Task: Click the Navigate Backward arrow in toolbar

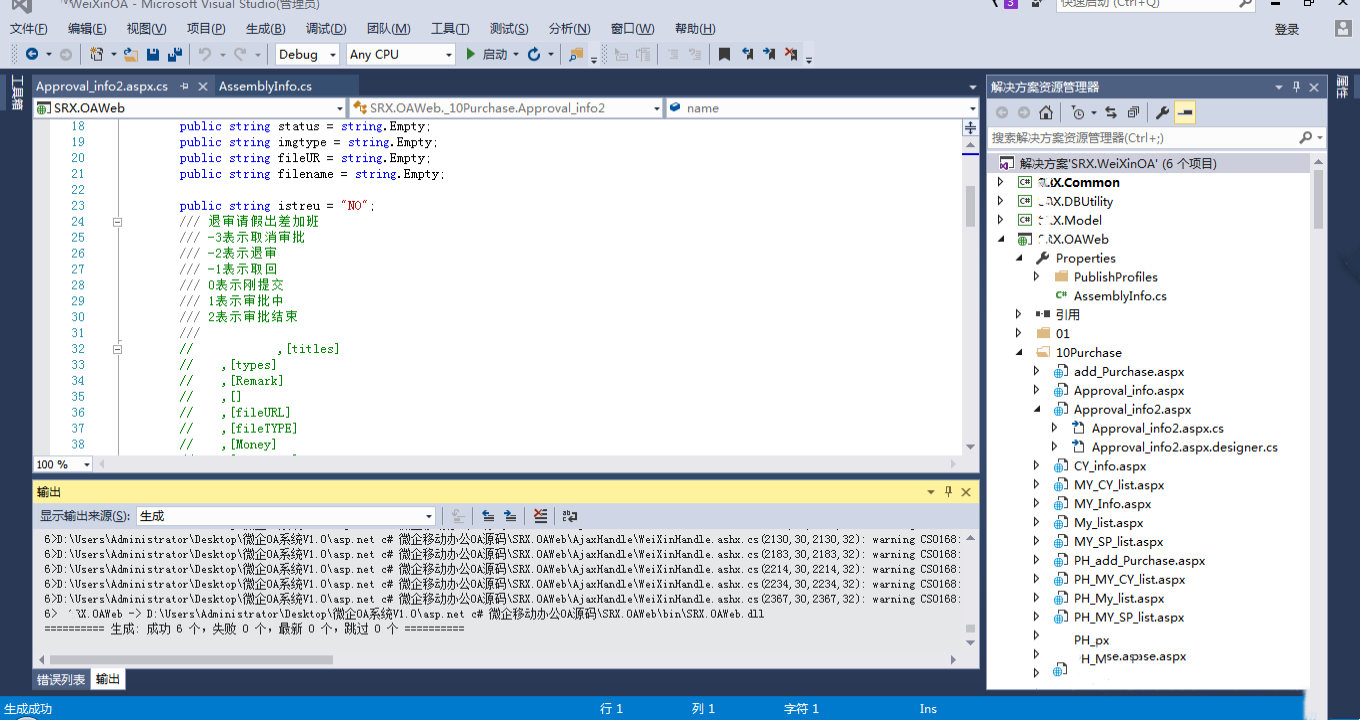Action: coord(32,54)
